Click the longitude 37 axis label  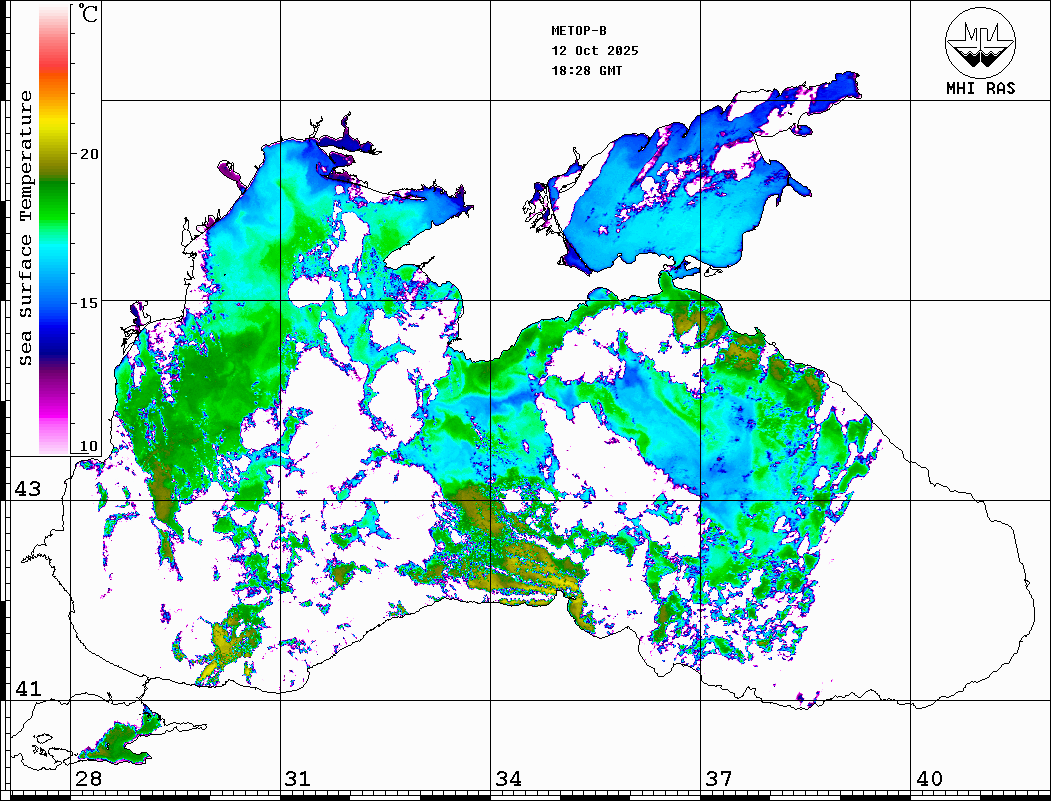click(x=718, y=779)
